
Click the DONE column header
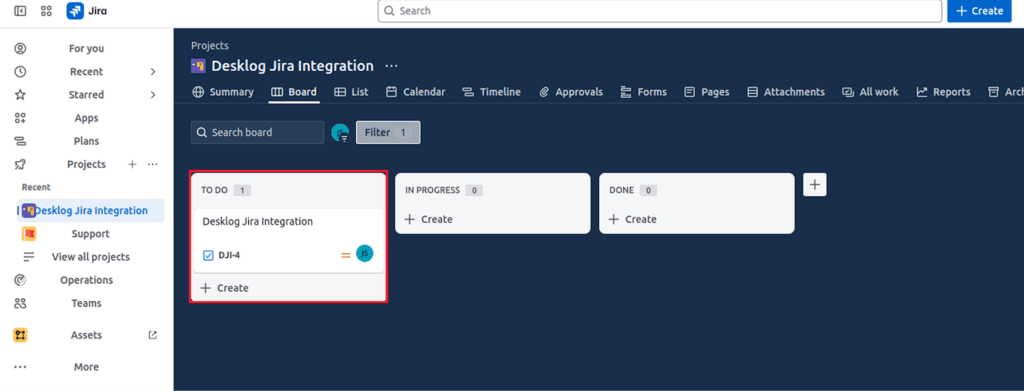[x=622, y=191]
